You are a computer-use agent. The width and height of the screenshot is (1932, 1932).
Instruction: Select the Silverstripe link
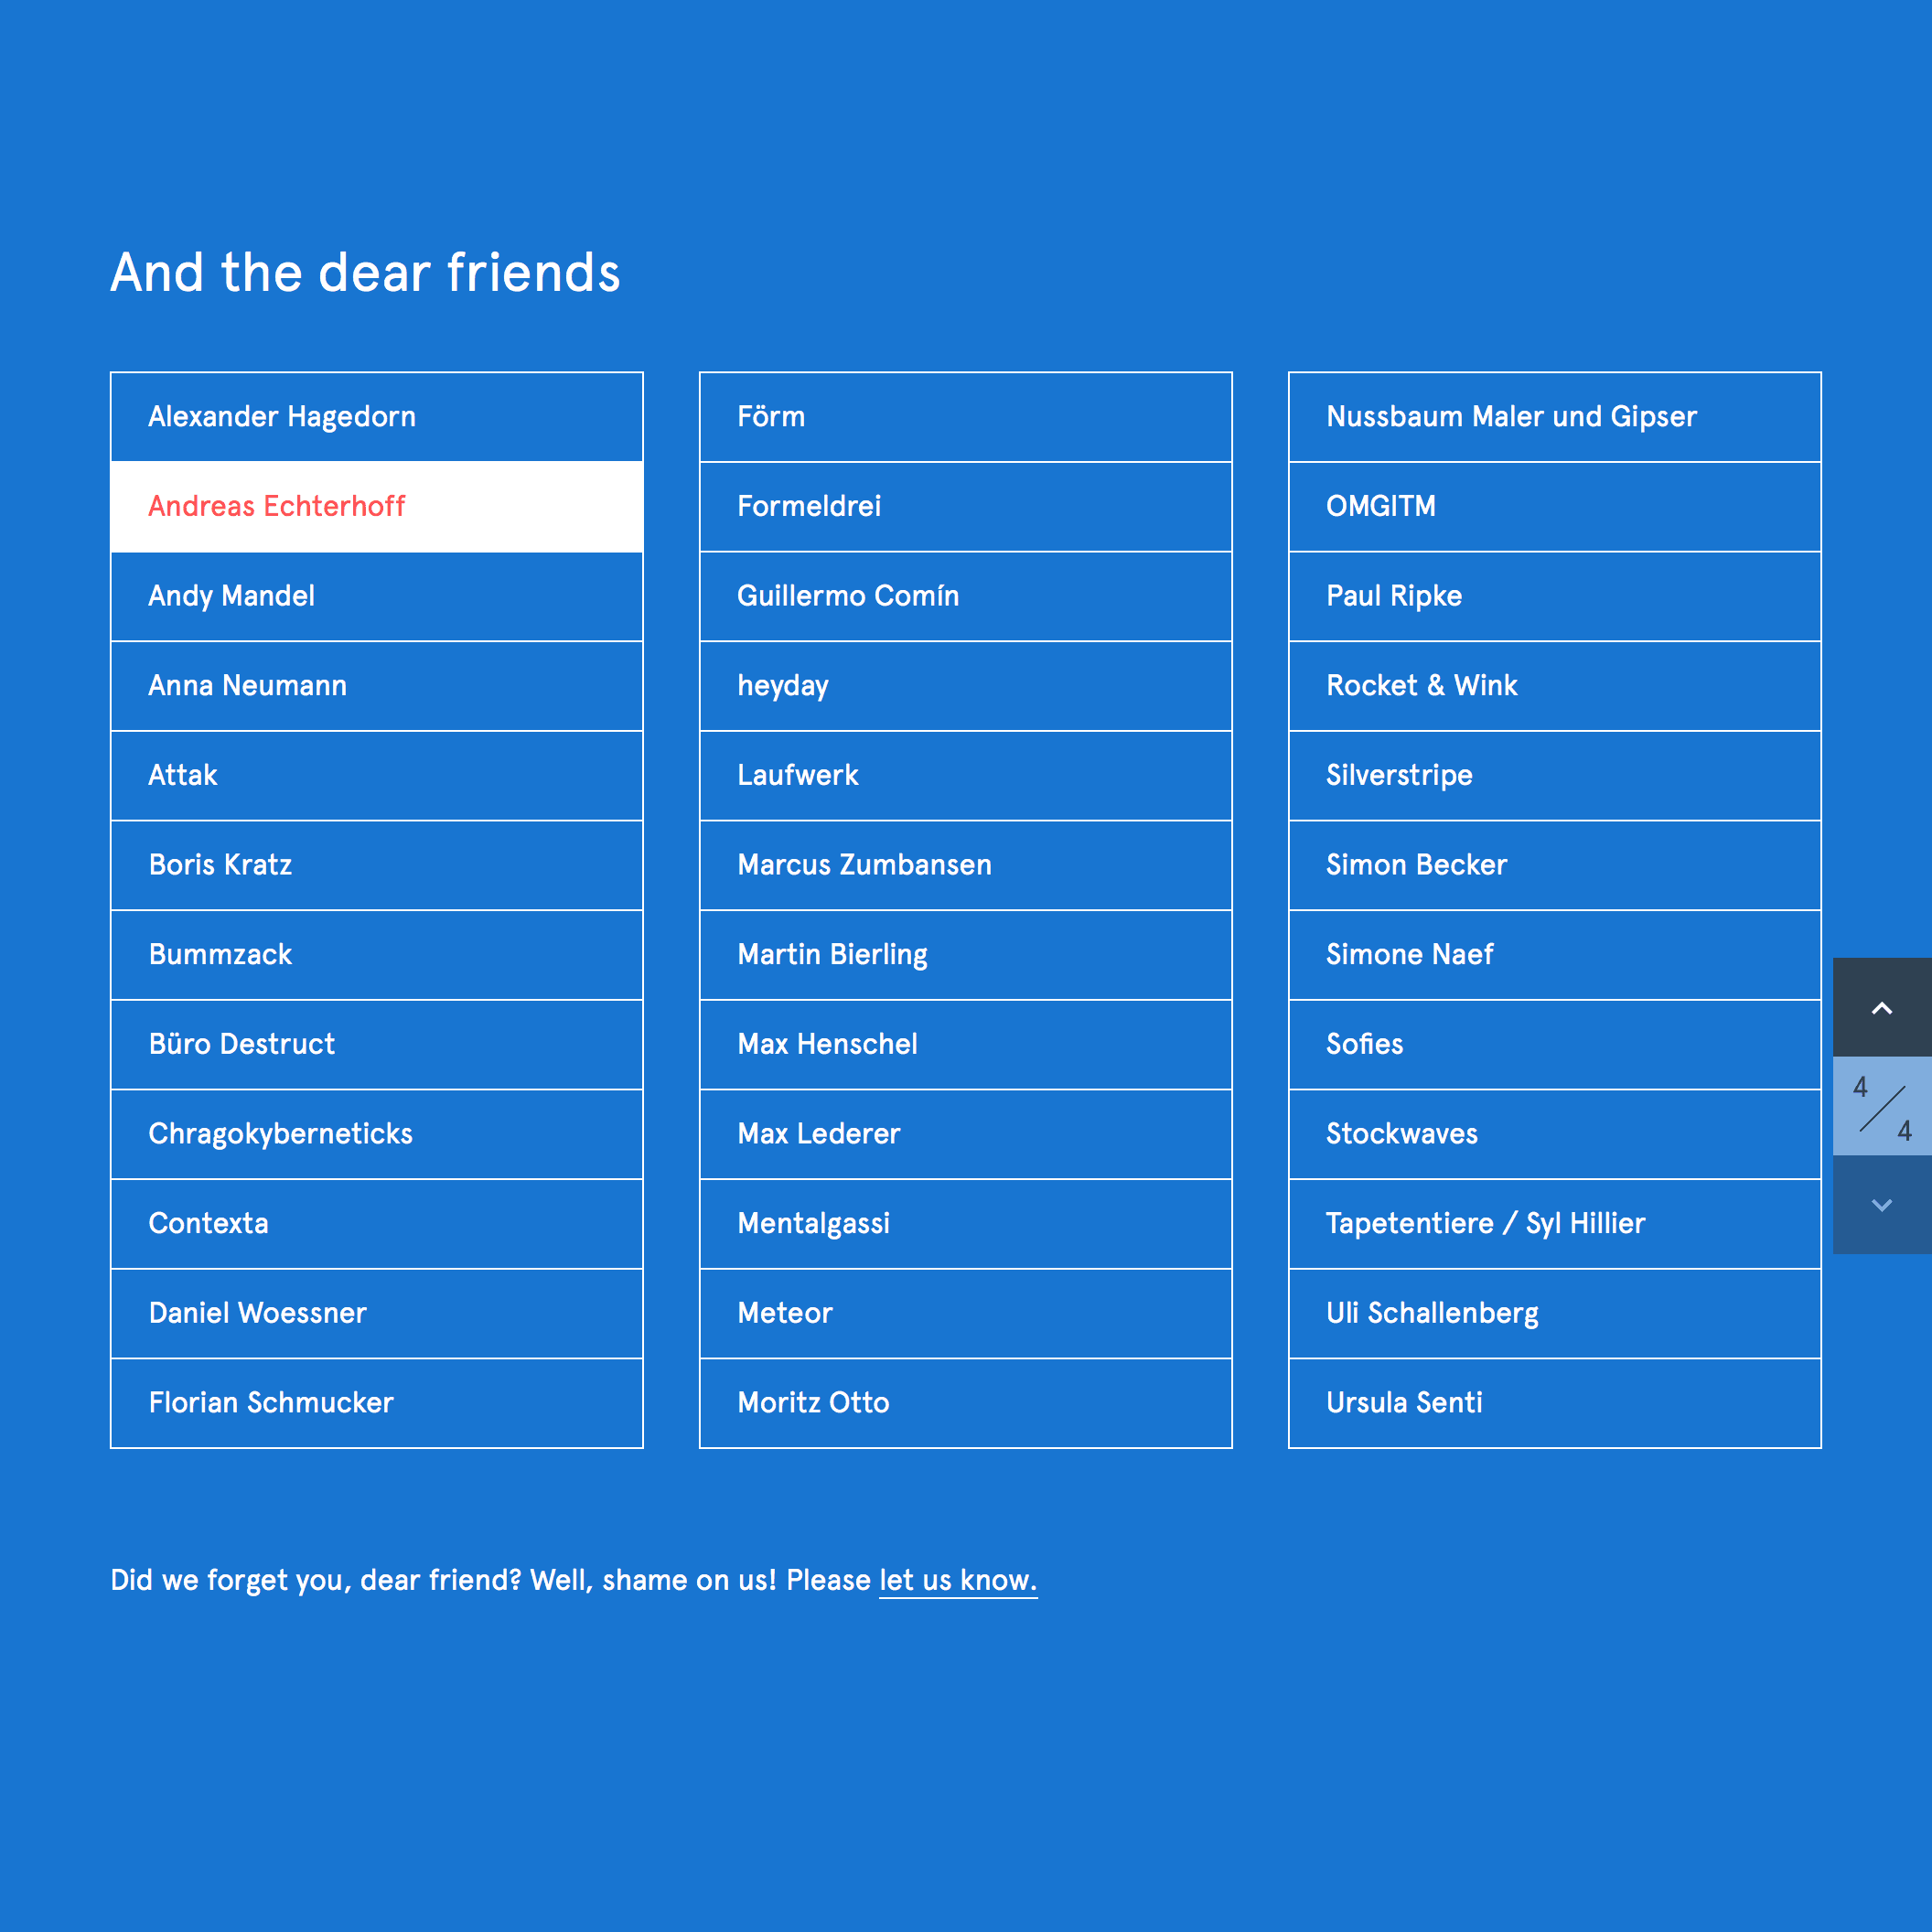click(x=1555, y=775)
